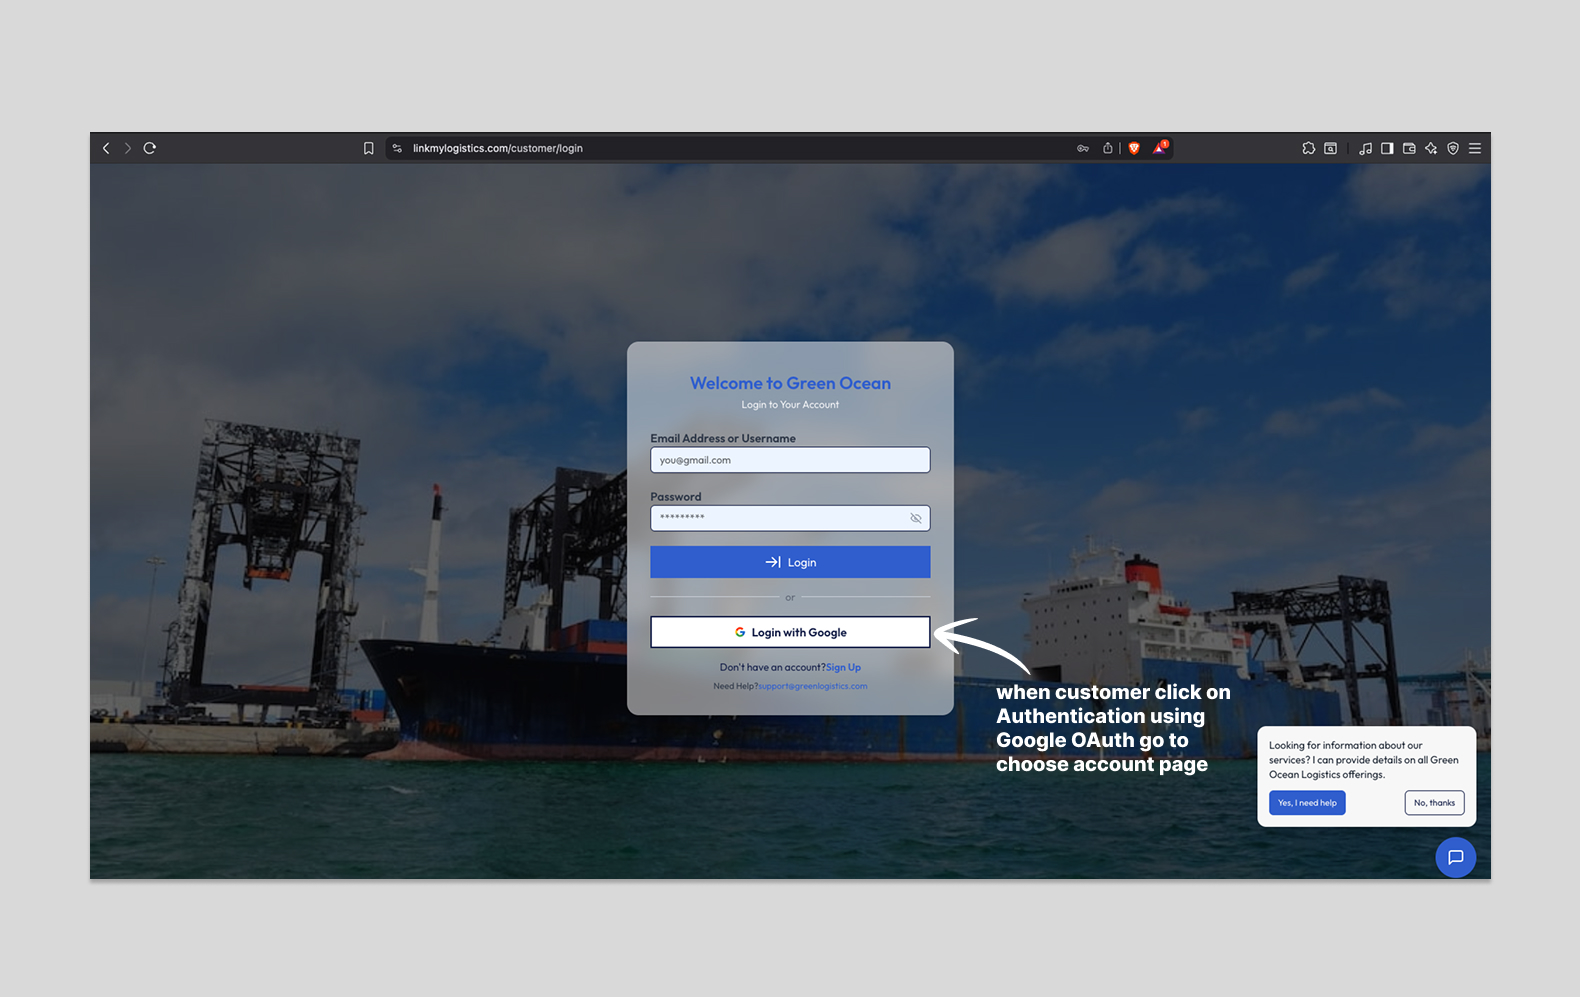
Task: Open the browser hamburger menu
Action: click(1475, 148)
